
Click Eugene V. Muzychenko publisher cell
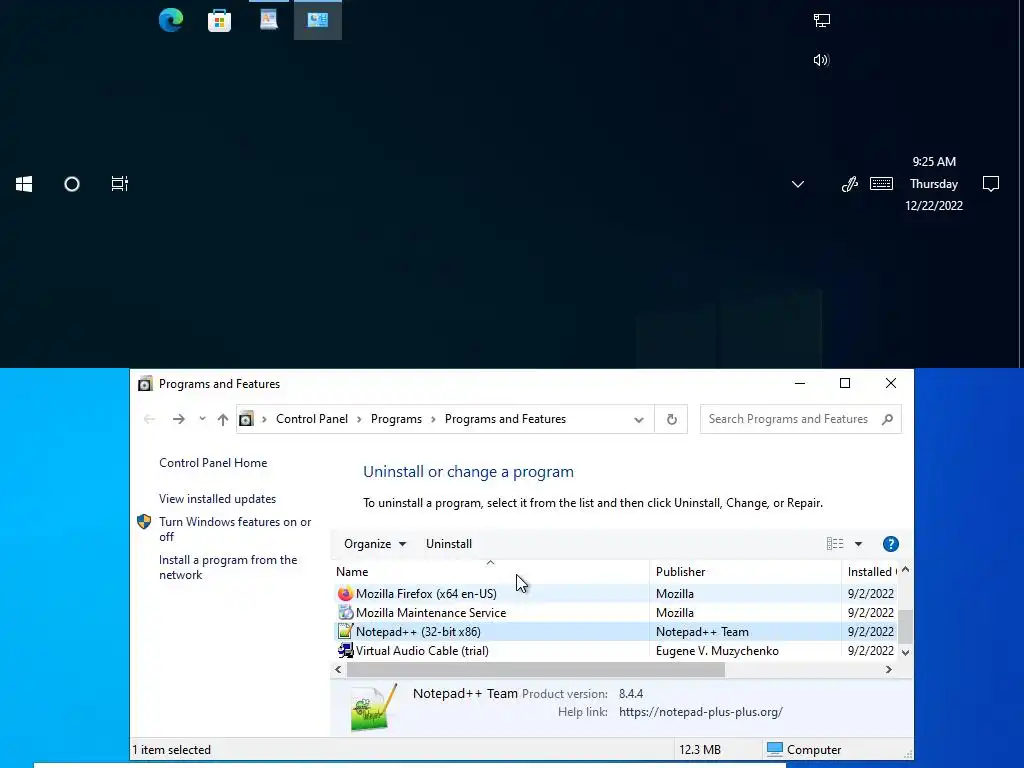coord(717,650)
